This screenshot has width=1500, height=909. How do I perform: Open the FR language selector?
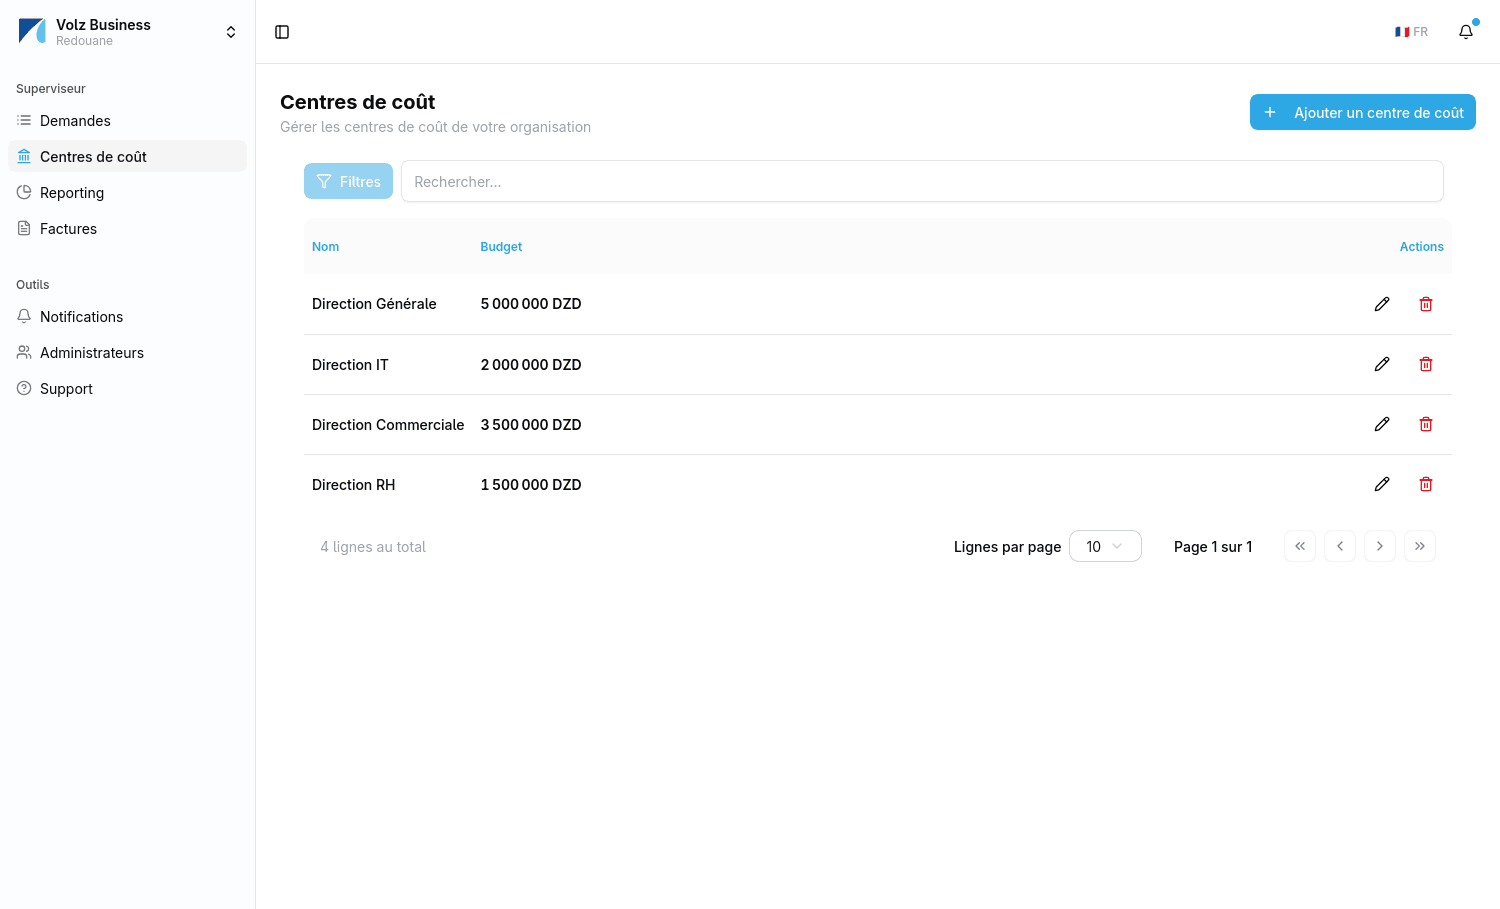point(1411,32)
